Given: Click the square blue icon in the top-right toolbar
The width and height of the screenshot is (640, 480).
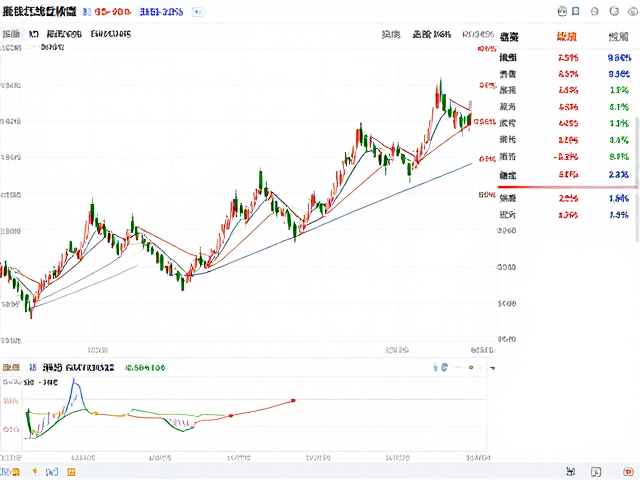Looking at the screenshot, I should pyautogui.click(x=576, y=11).
